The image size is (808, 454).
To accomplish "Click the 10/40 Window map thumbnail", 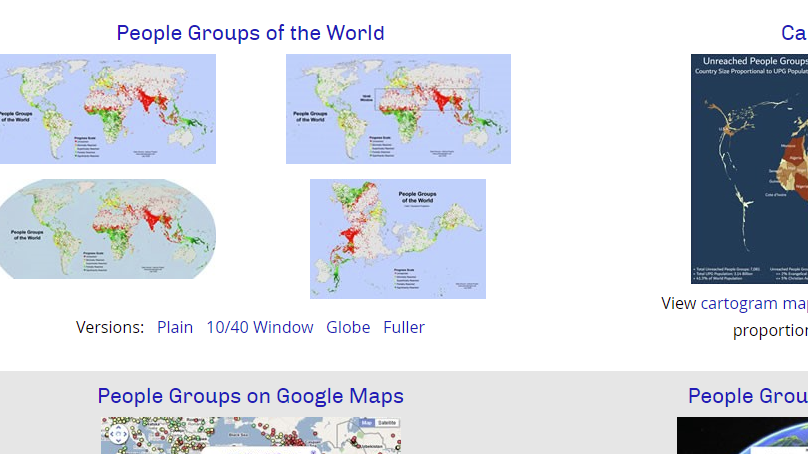I will pos(398,109).
